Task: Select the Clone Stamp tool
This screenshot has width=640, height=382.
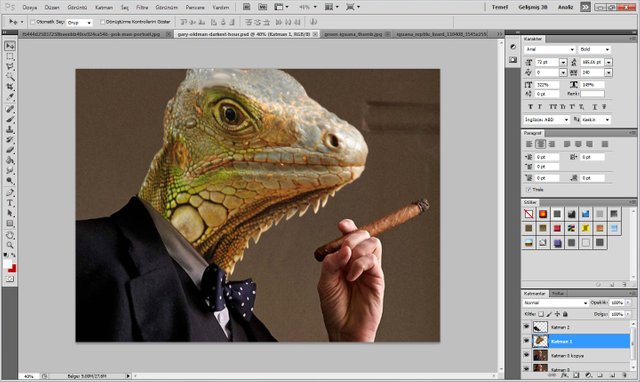Action: pyautogui.click(x=10, y=129)
